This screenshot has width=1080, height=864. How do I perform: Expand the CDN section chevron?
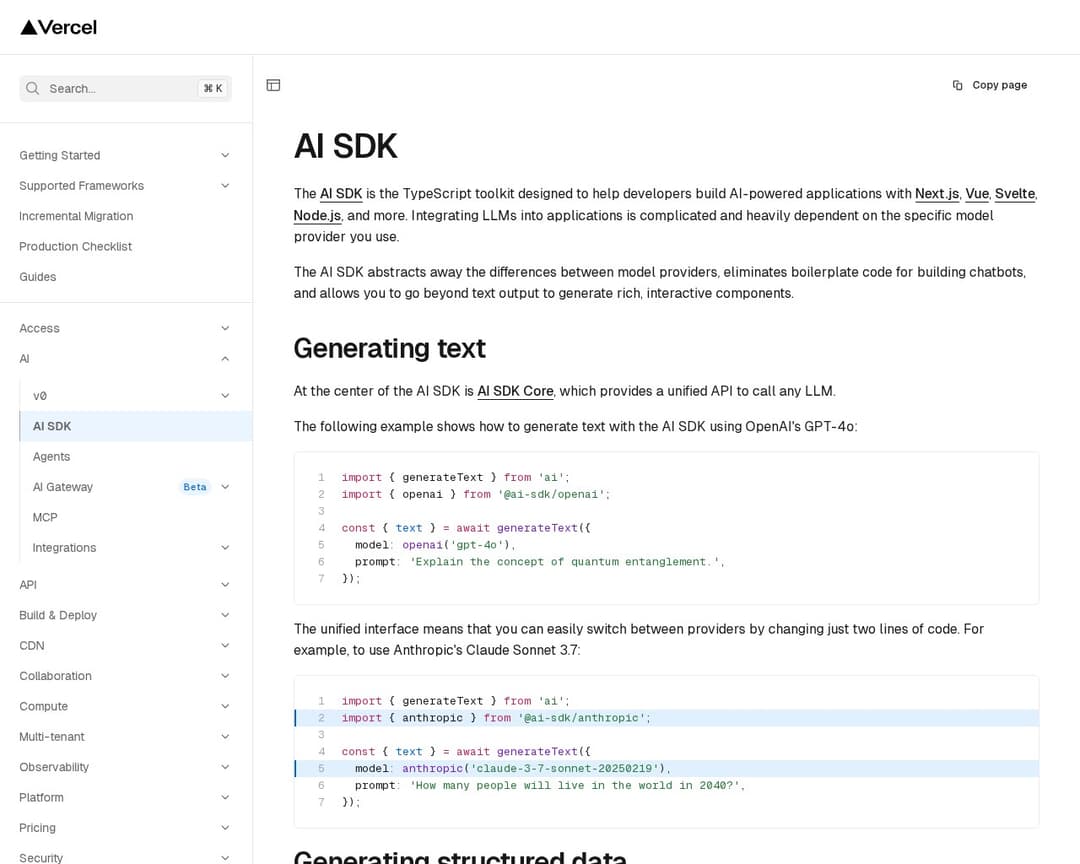point(225,646)
